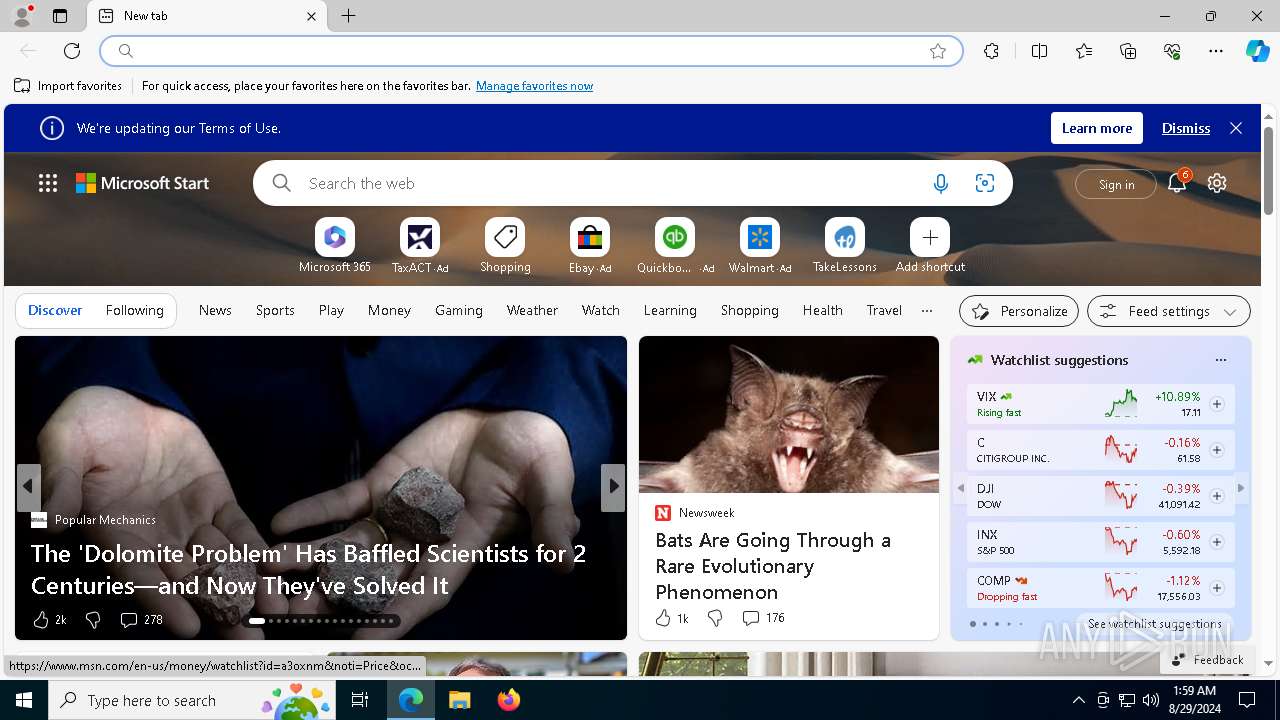Open the Favorites star list icon
This screenshot has height=720, width=1280.
(x=1084, y=51)
